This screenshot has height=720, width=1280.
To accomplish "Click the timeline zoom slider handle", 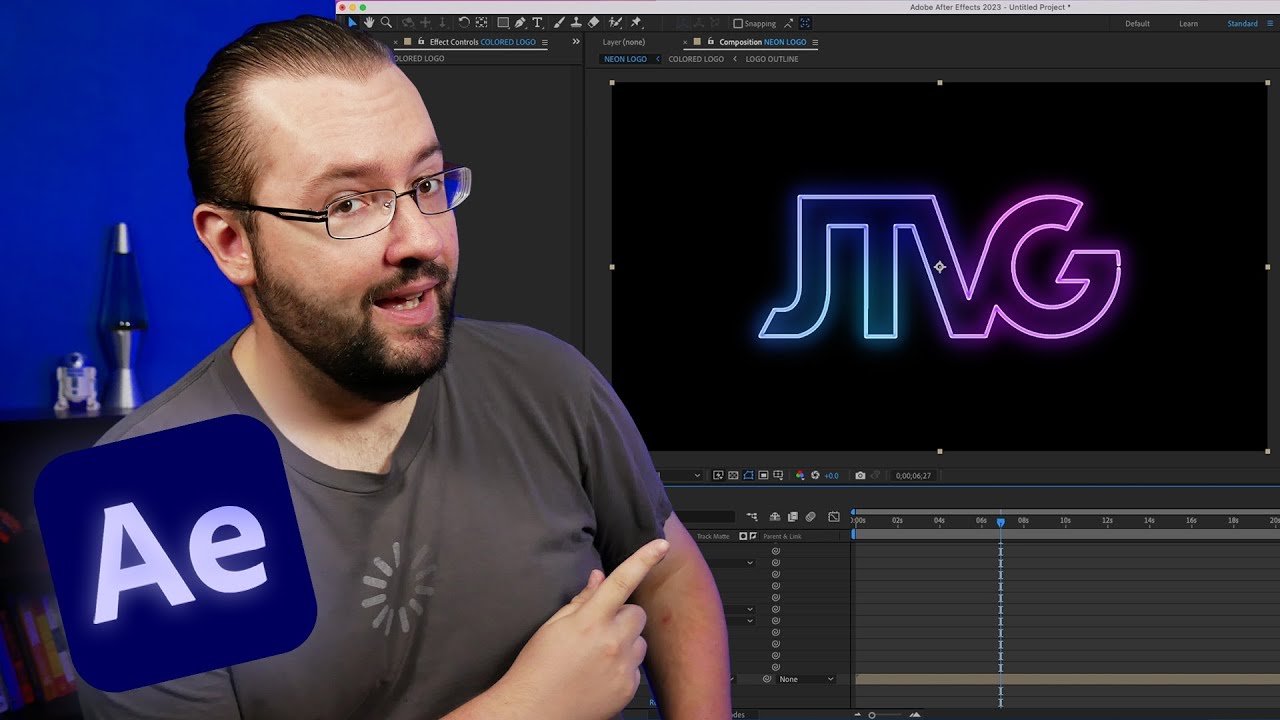I will pos(872,715).
